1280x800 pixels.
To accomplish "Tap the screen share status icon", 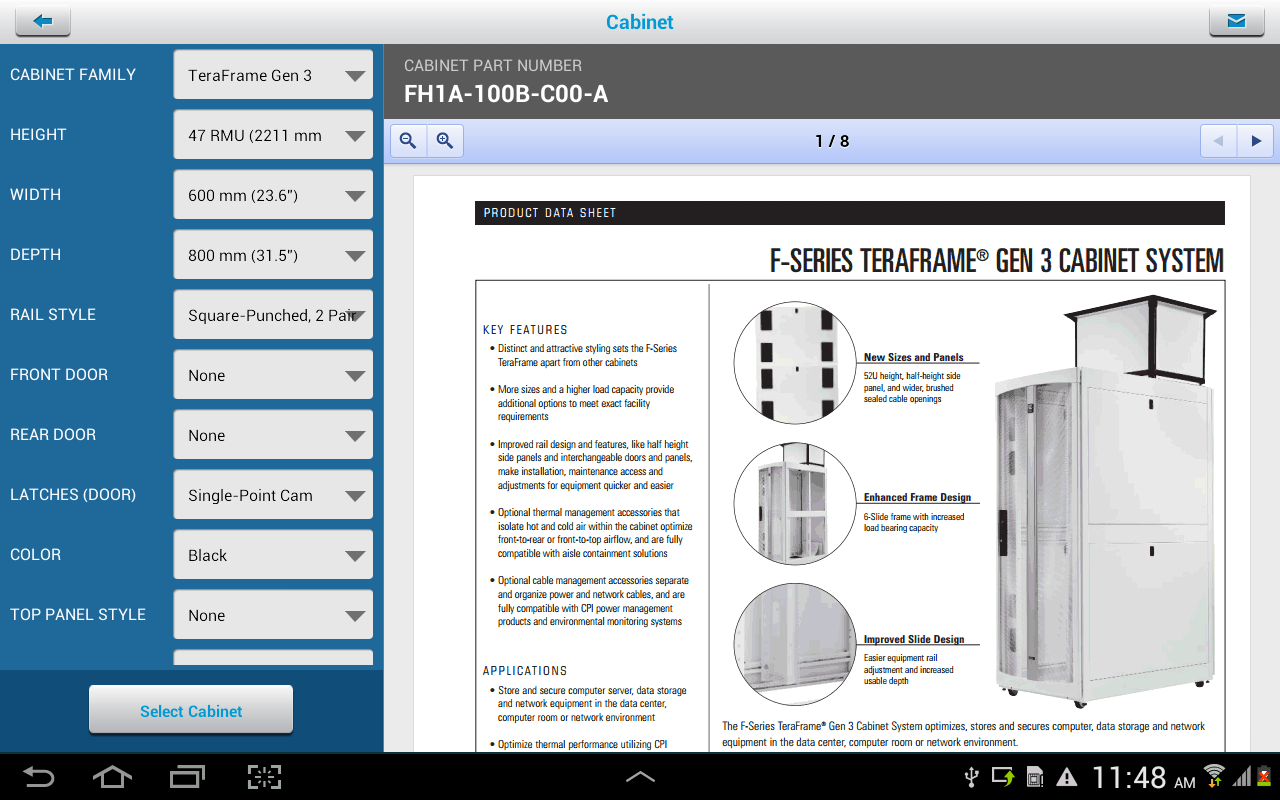I will tap(1003, 777).
